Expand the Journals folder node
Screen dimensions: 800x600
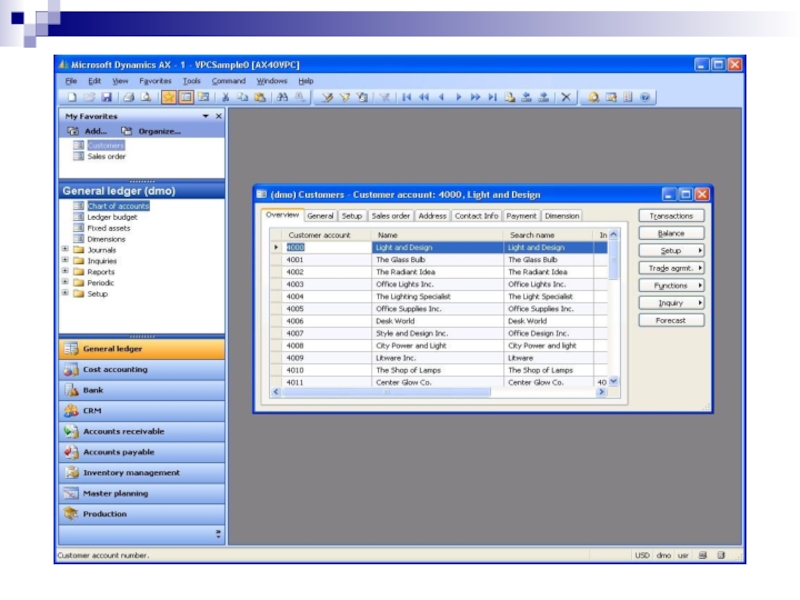click(x=65, y=249)
